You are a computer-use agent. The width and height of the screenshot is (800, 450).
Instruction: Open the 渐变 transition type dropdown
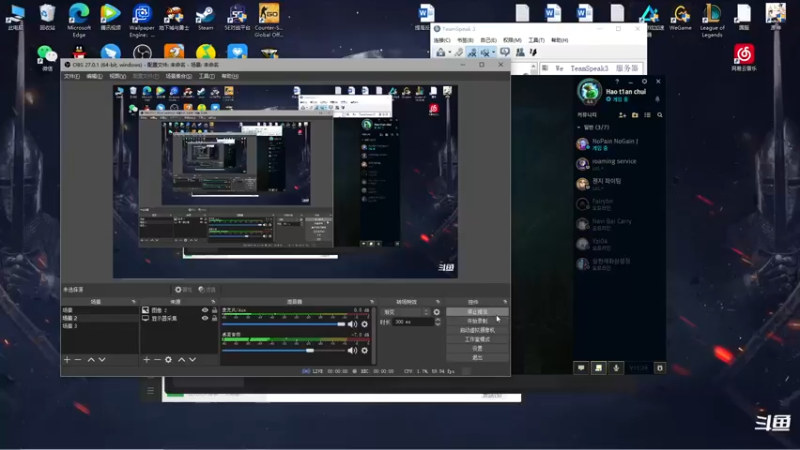click(x=406, y=312)
